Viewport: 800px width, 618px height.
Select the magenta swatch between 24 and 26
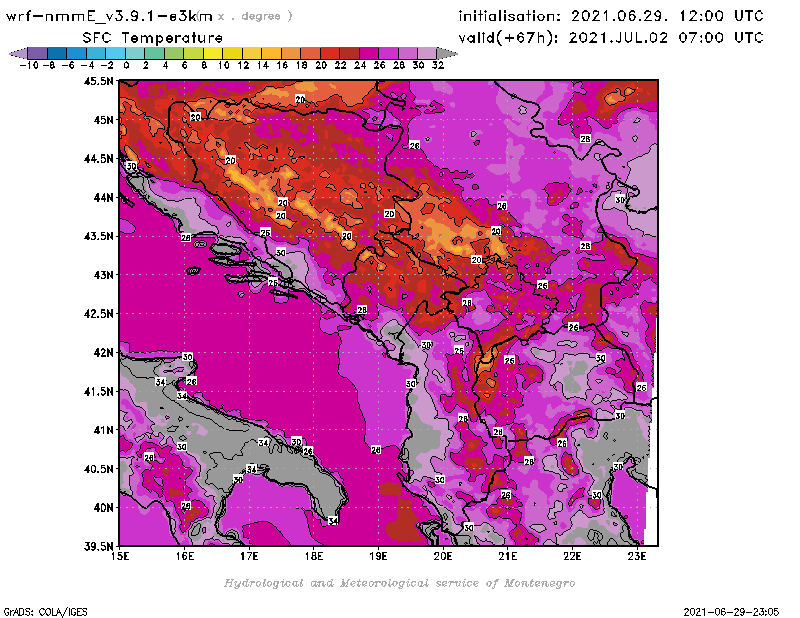(x=368, y=53)
